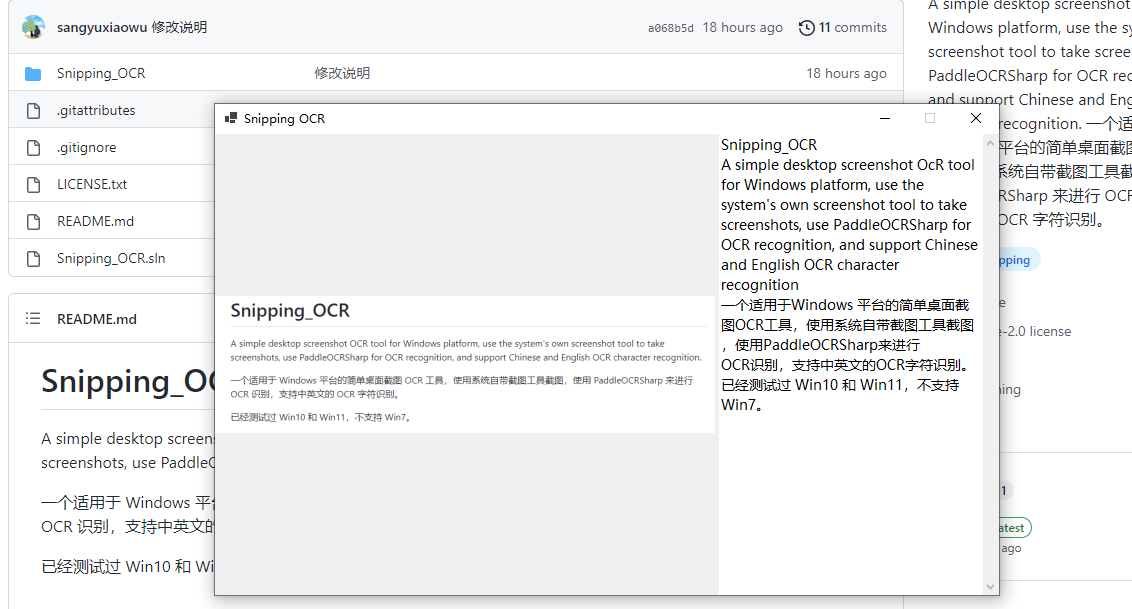The image size is (1132, 609).
Task: Open the LICENSE.txt file
Action: [92, 185]
